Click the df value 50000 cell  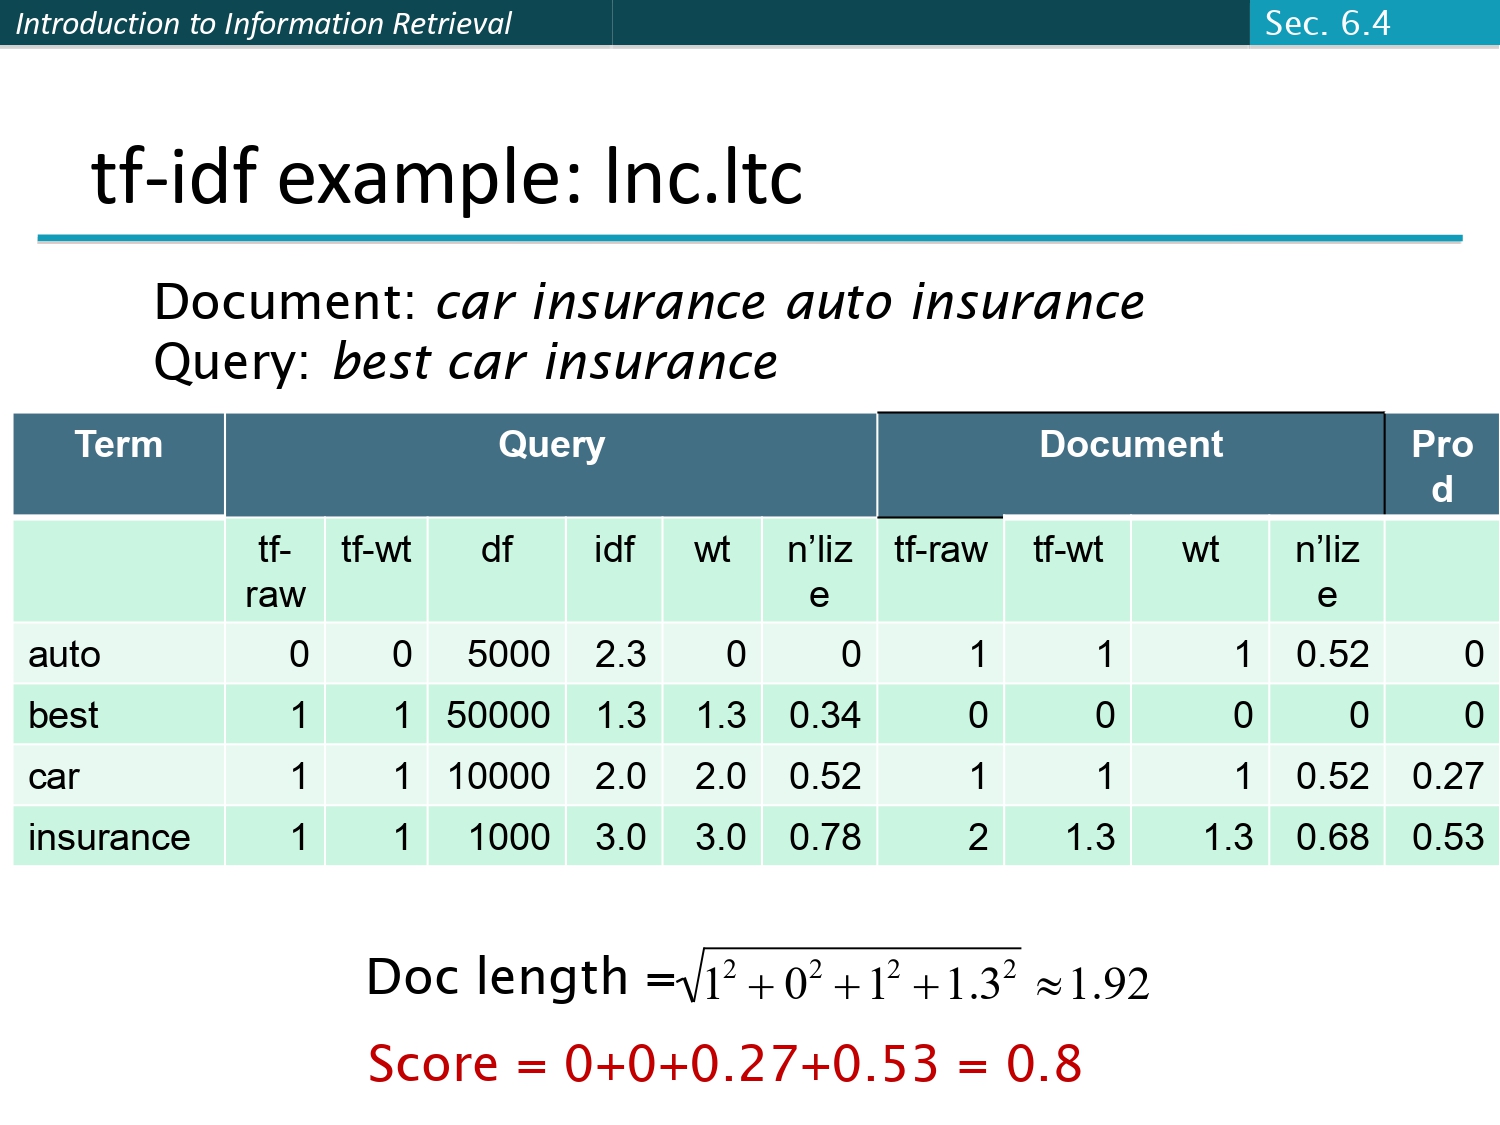pyautogui.click(x=498, y=716)
